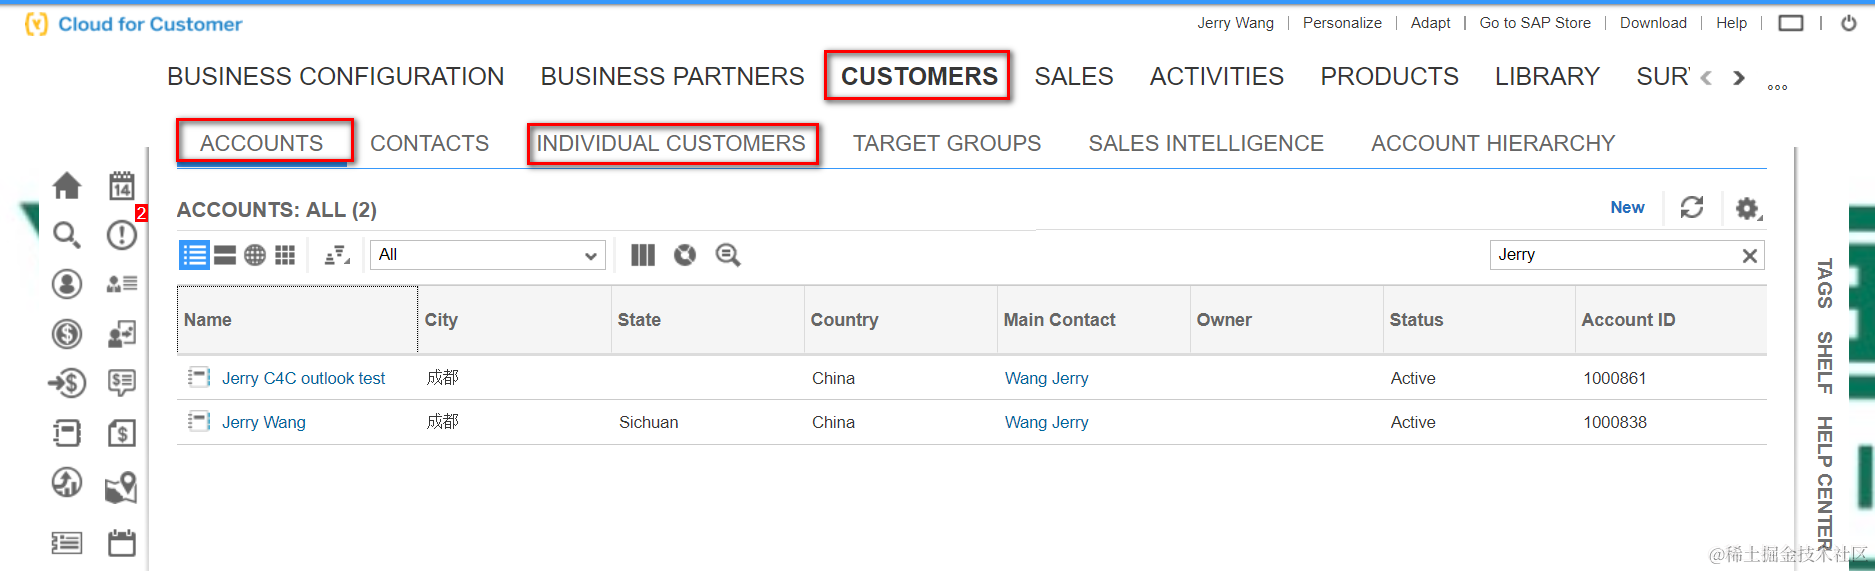The image size is (1875, 571).
Task: Go to the Home icon in sidebar
Action: click(67, 185)
